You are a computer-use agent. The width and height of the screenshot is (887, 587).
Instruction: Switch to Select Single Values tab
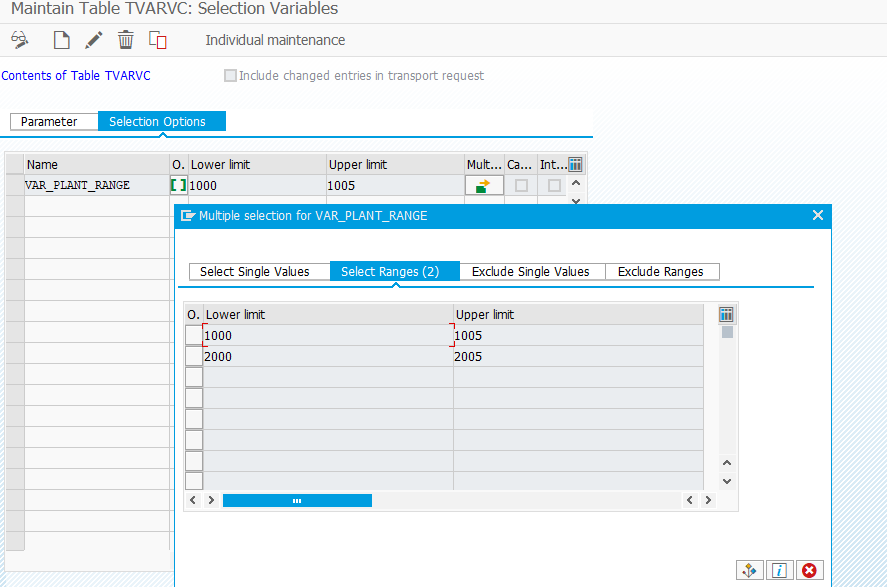click(x=258, y=271)
